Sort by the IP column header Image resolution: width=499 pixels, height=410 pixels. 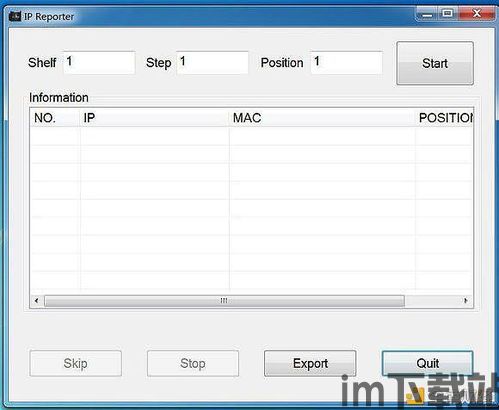point(155,118)
